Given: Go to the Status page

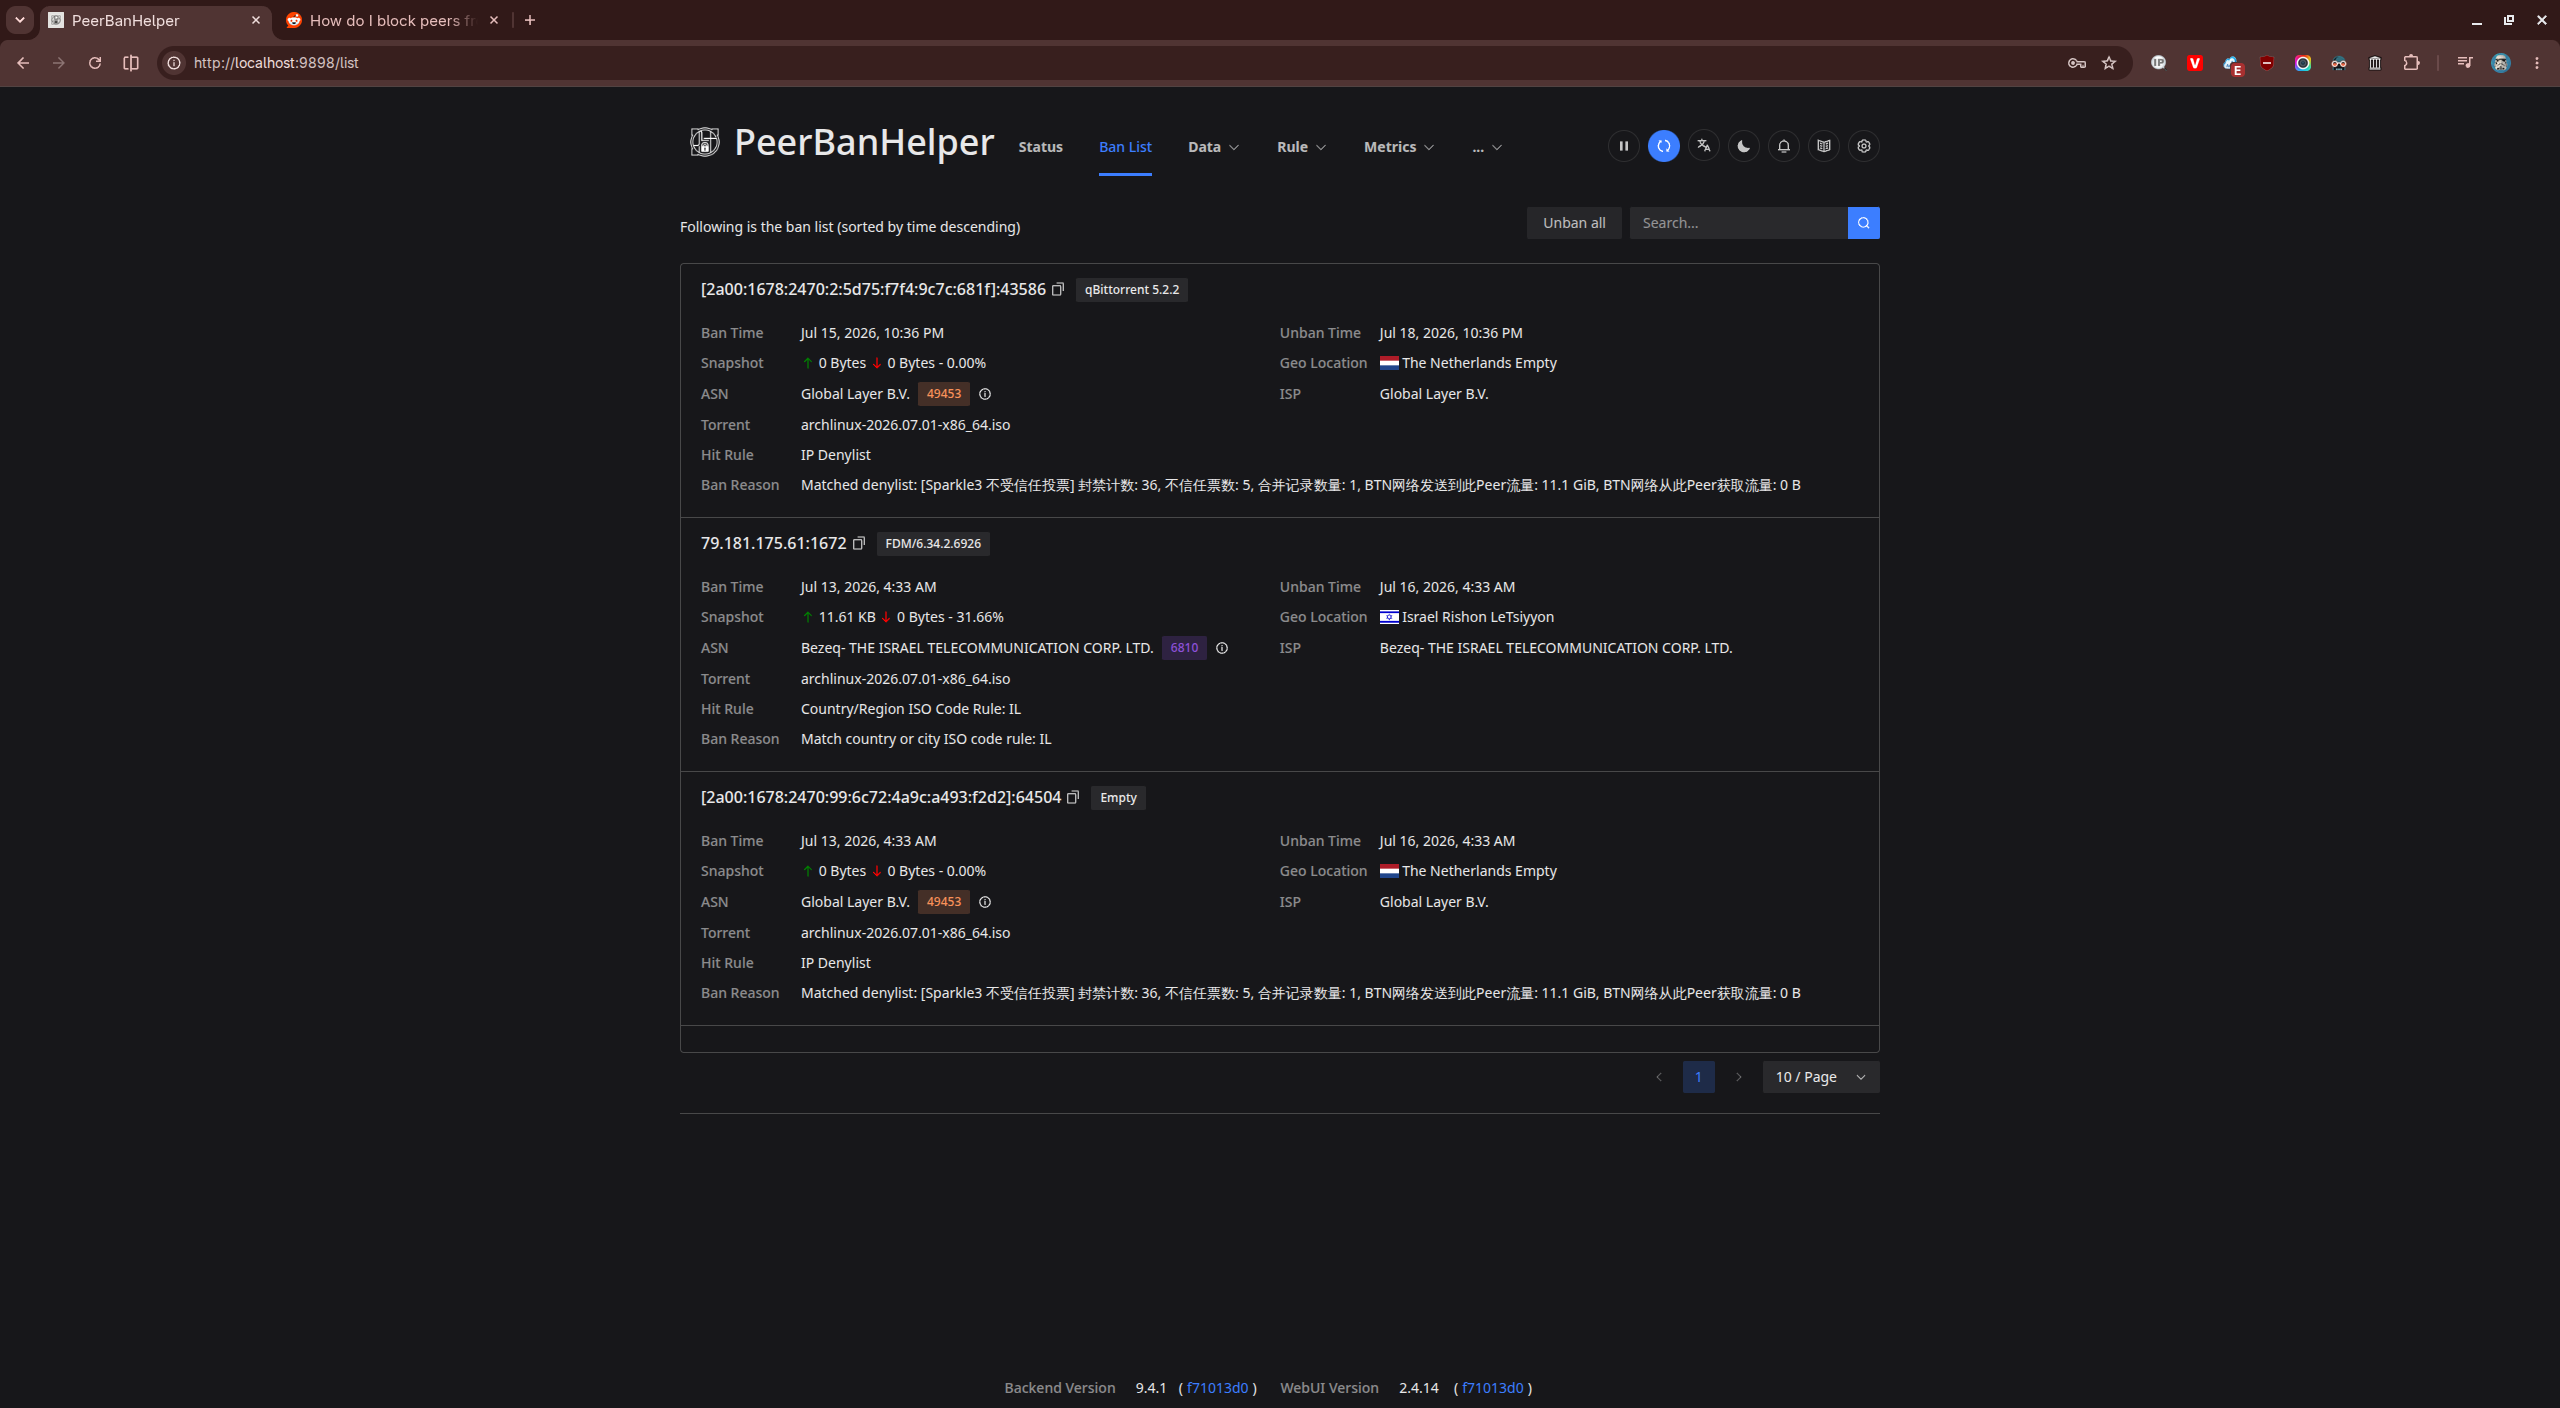Looking at the screenshot, I should [1040, 147].
